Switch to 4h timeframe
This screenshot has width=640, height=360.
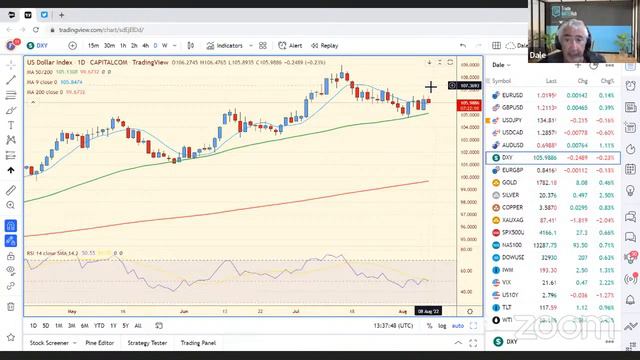(x=145, y=46)
